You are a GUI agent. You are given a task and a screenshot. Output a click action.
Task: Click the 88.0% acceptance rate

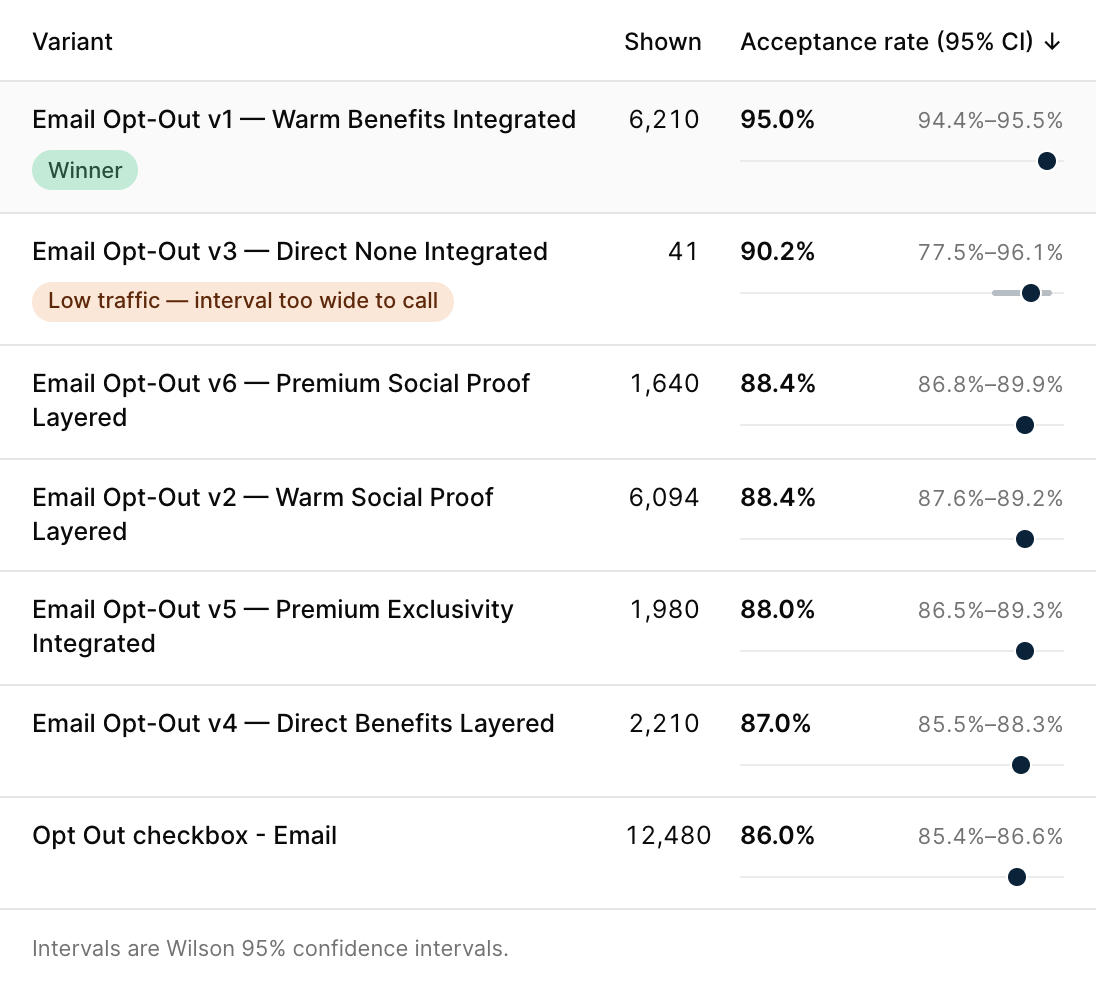tap(777, 610)
